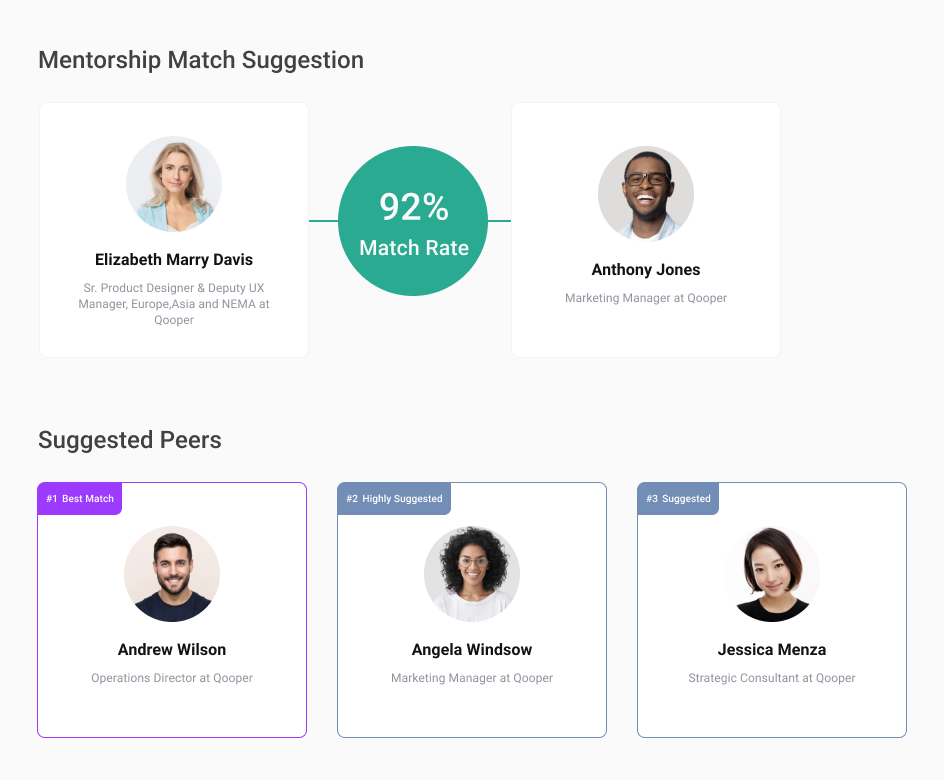Select the Elizabeth Marry Davis name

click(174, 260)
